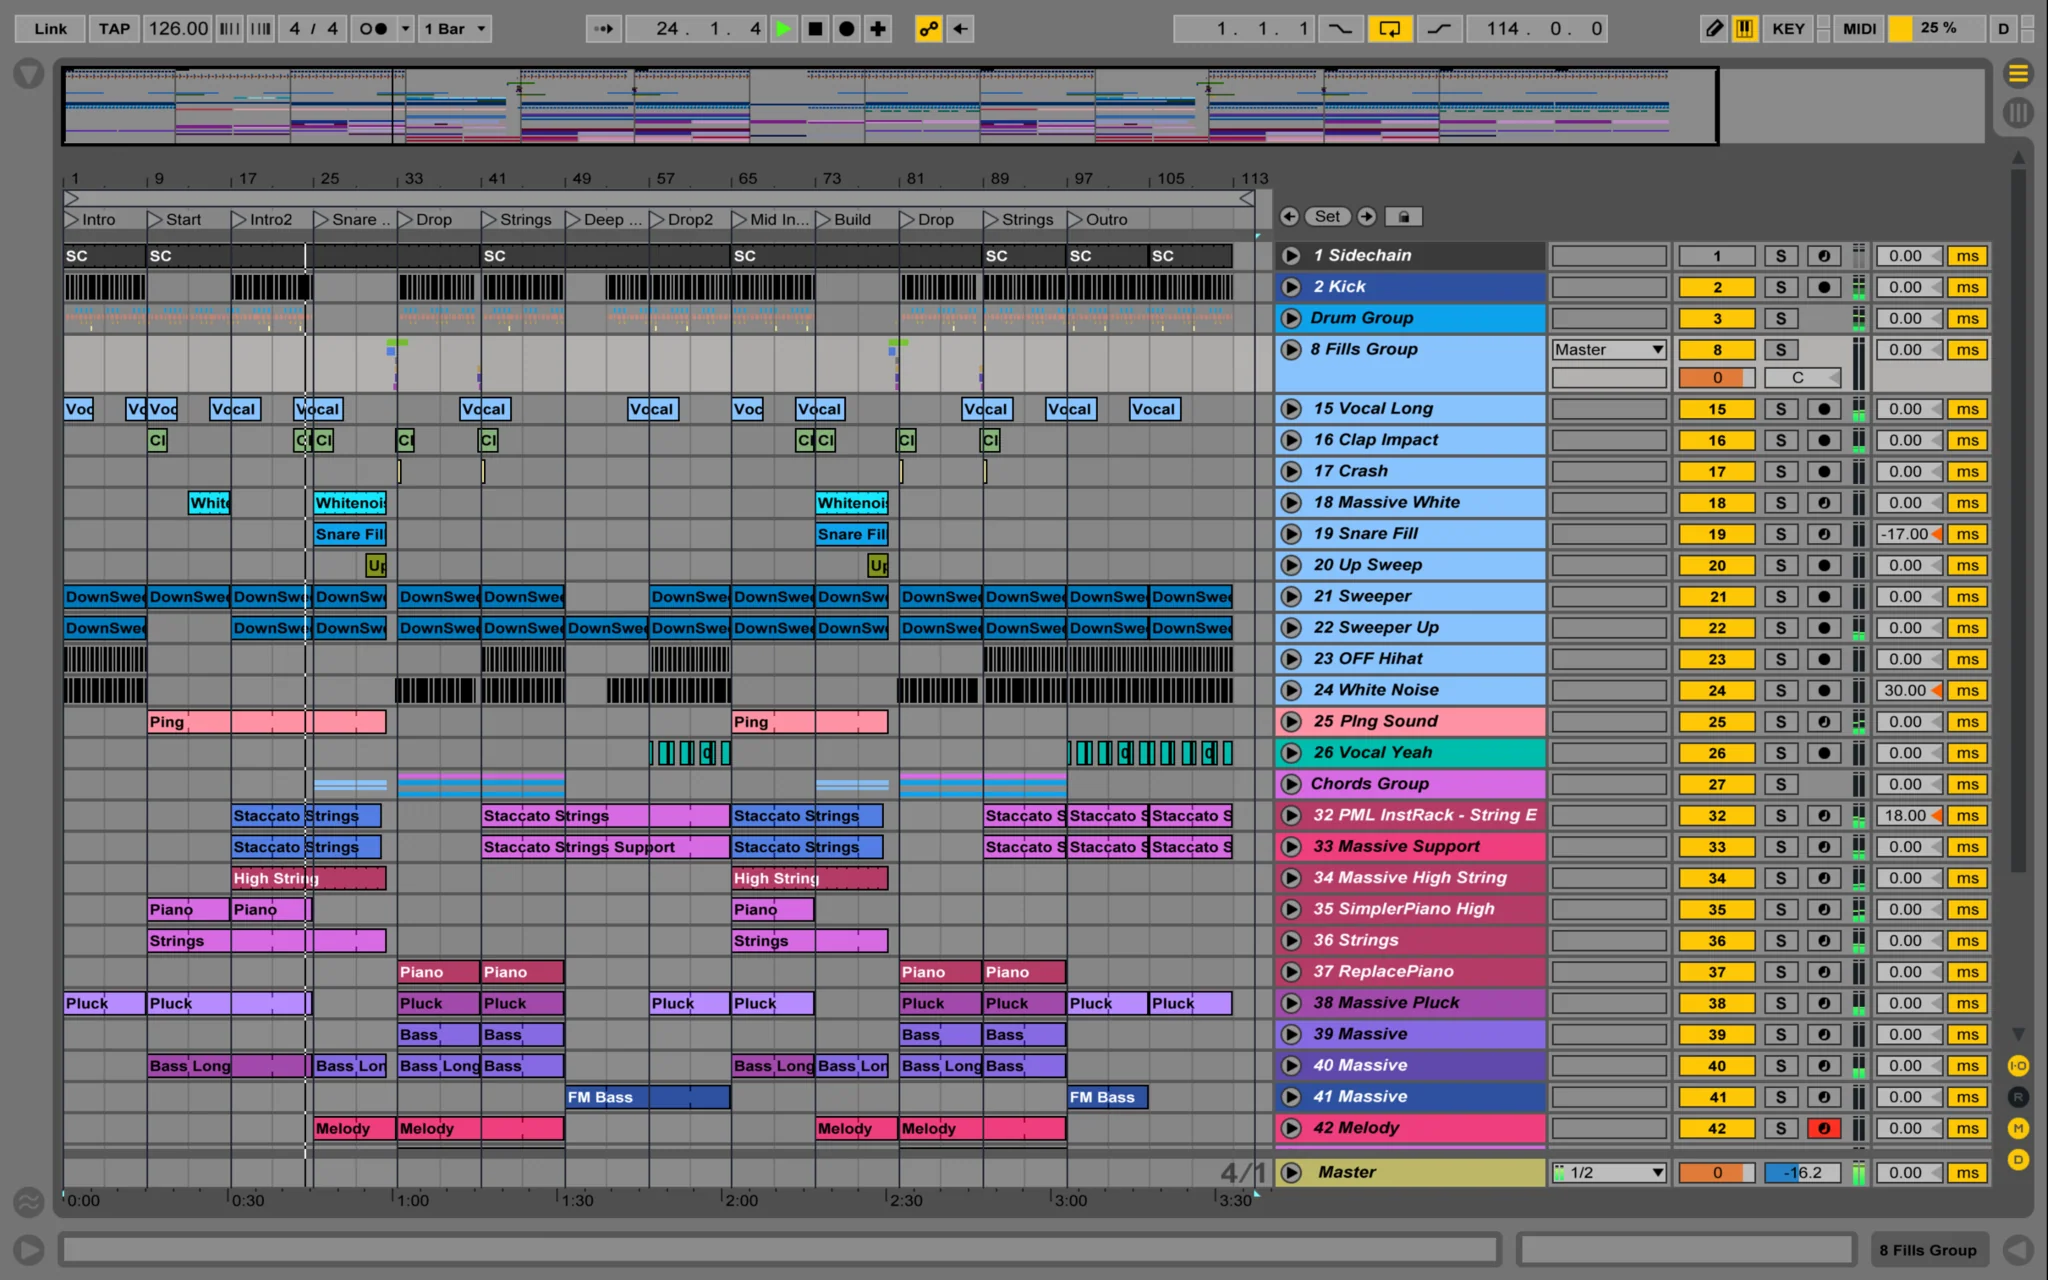Click the TAP tempo button

pos(114,29)
